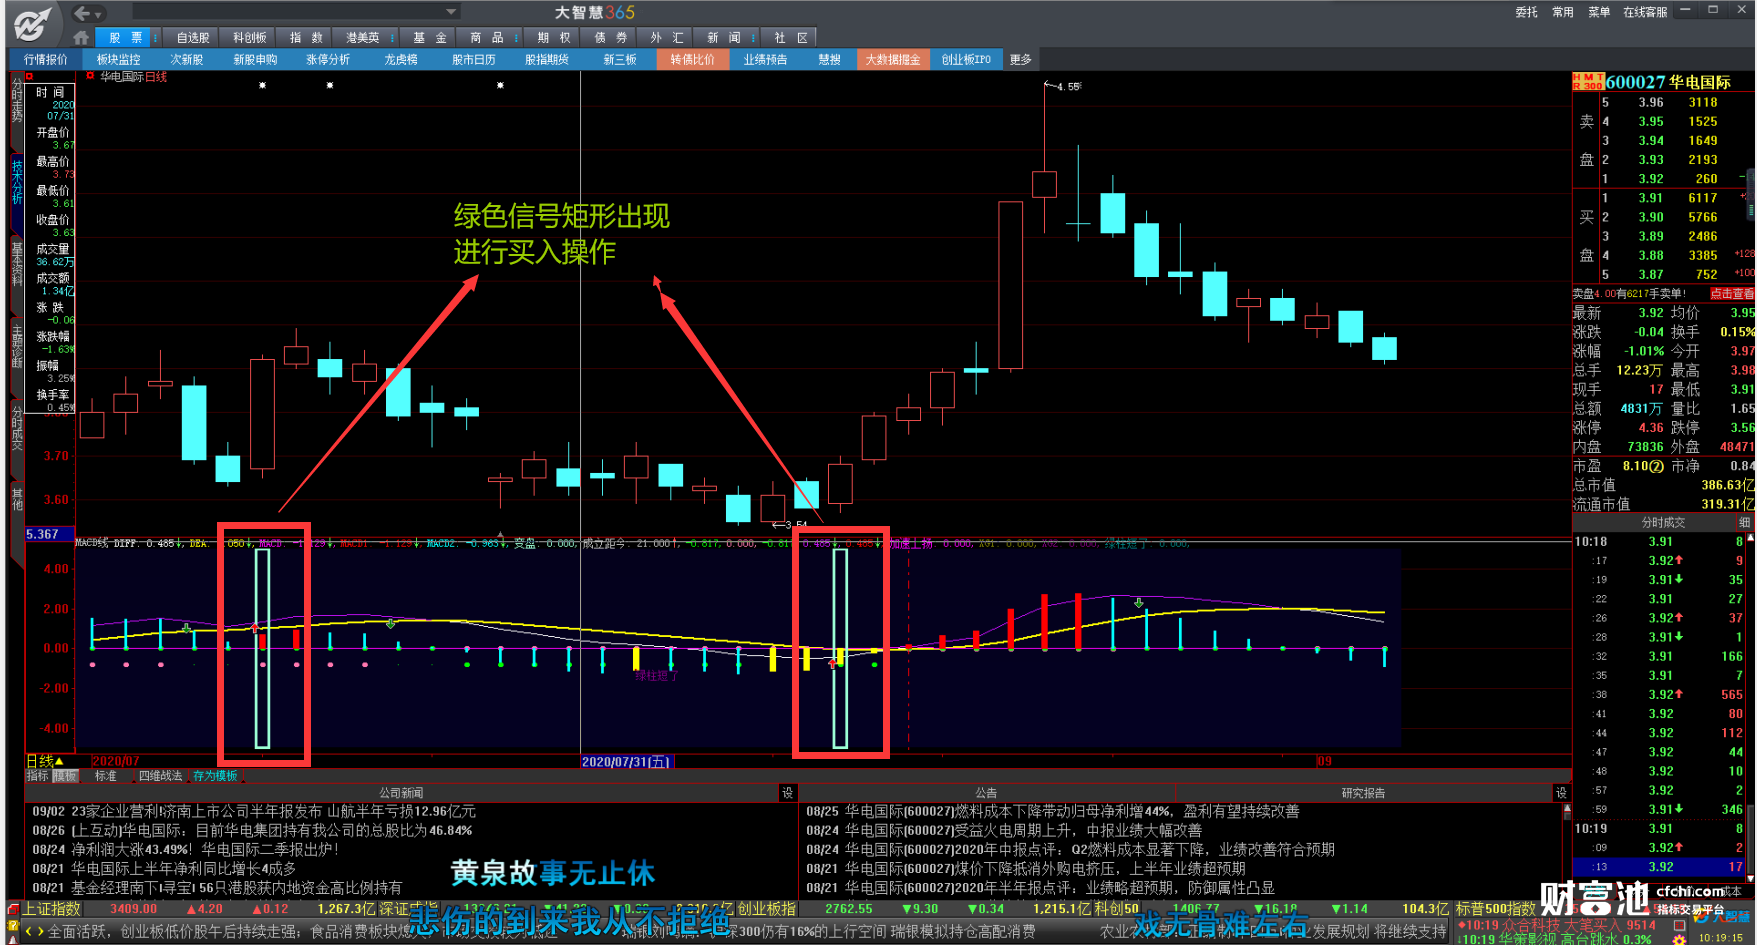The height and width of the screenshot is (945, 1757).
Task: Open the 委托 menu
Action: click(1526, 12)
